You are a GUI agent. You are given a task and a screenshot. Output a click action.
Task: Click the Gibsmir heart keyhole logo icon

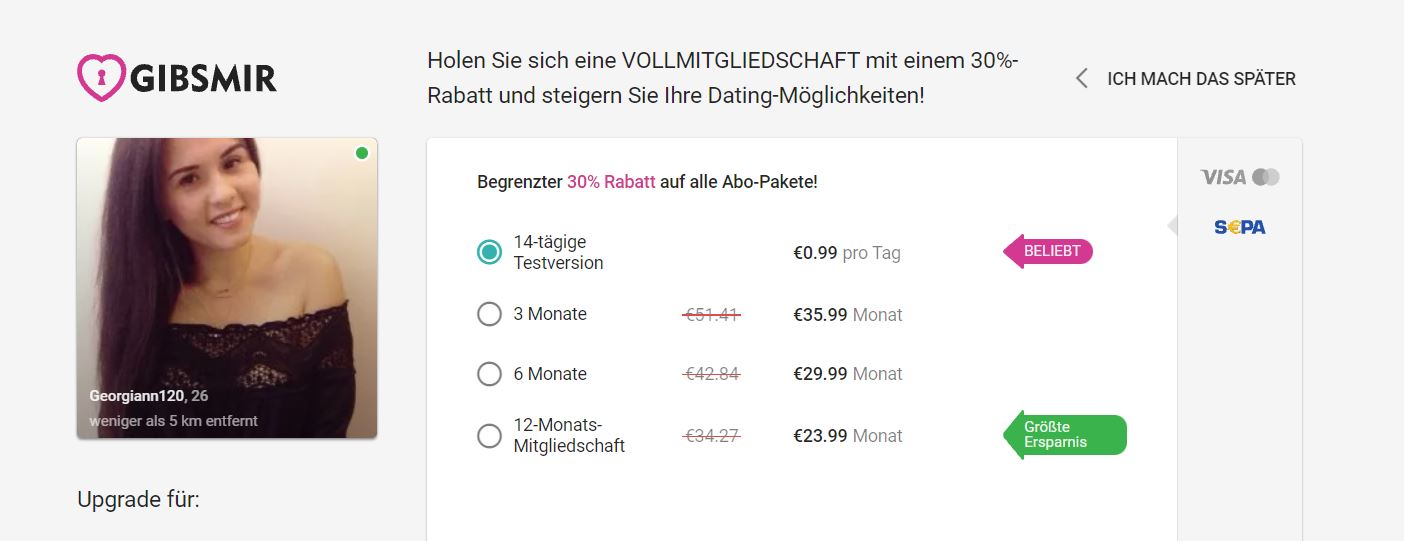[101, 77]
